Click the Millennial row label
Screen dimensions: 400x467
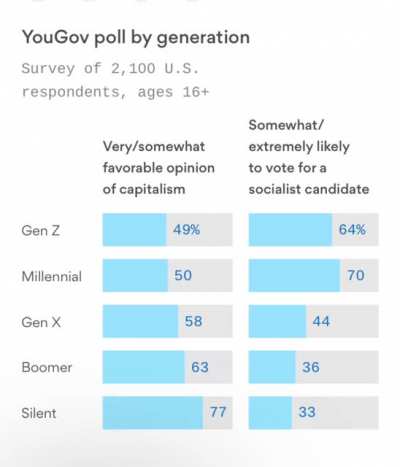[x=52, y=276]
